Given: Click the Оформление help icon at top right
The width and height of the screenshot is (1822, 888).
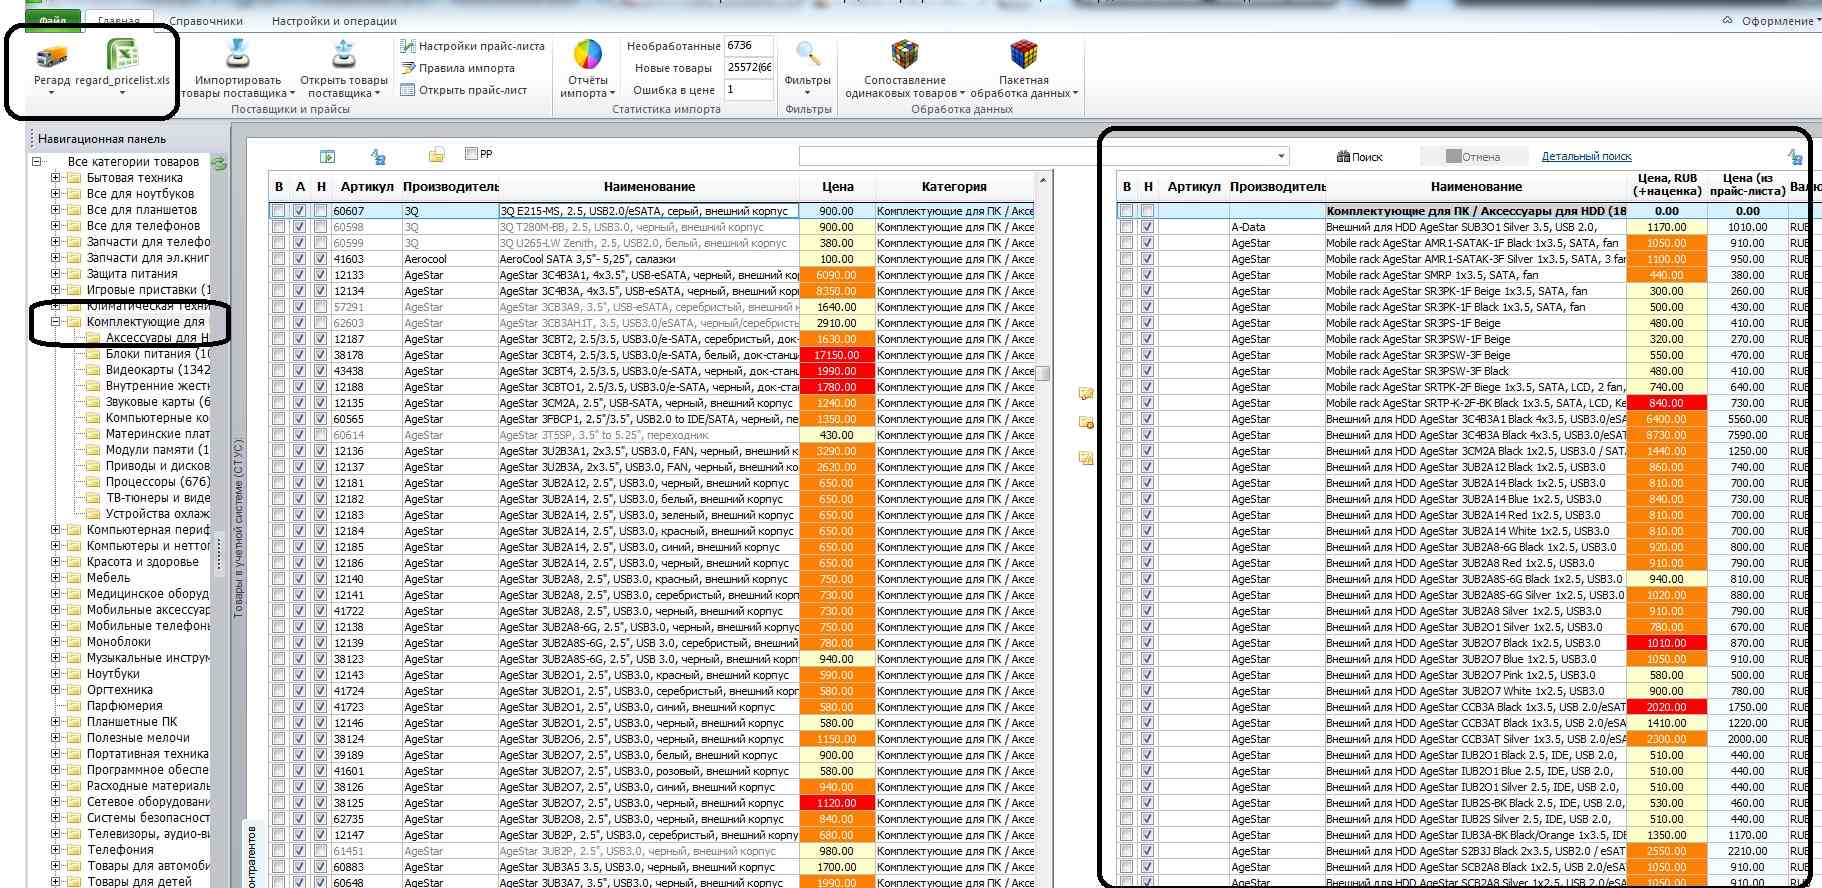Looking at the screenshot, I should [1728, 20].
